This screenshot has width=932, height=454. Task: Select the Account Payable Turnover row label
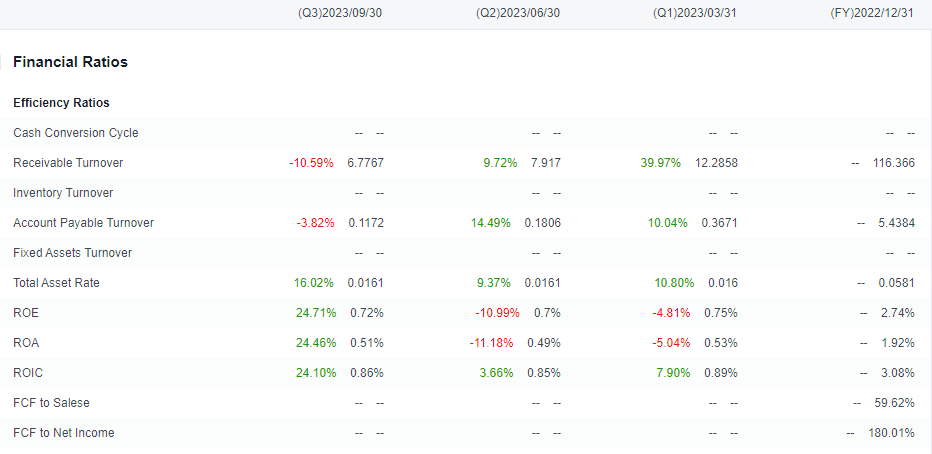(83, 223)
